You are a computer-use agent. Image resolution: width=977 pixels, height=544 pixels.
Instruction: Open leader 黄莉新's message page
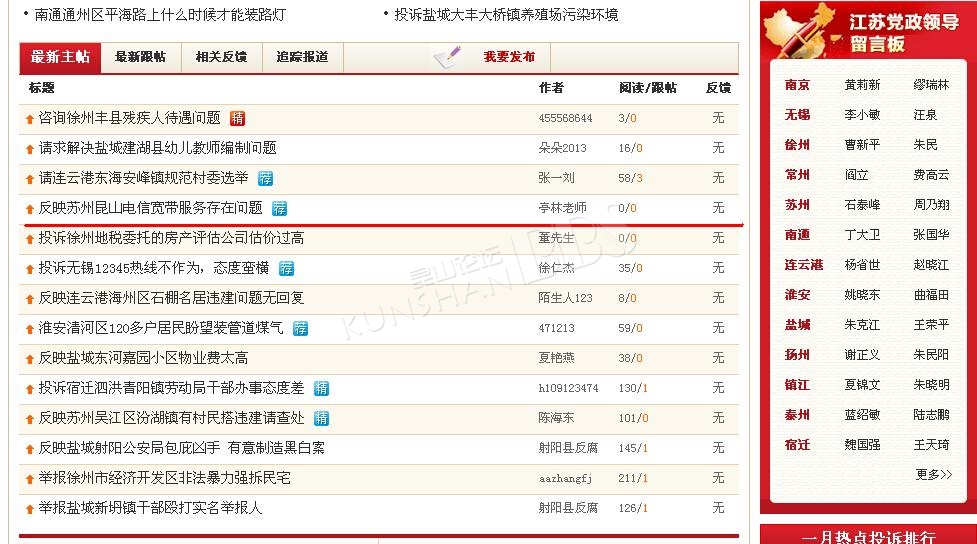(x=862, y=85)
